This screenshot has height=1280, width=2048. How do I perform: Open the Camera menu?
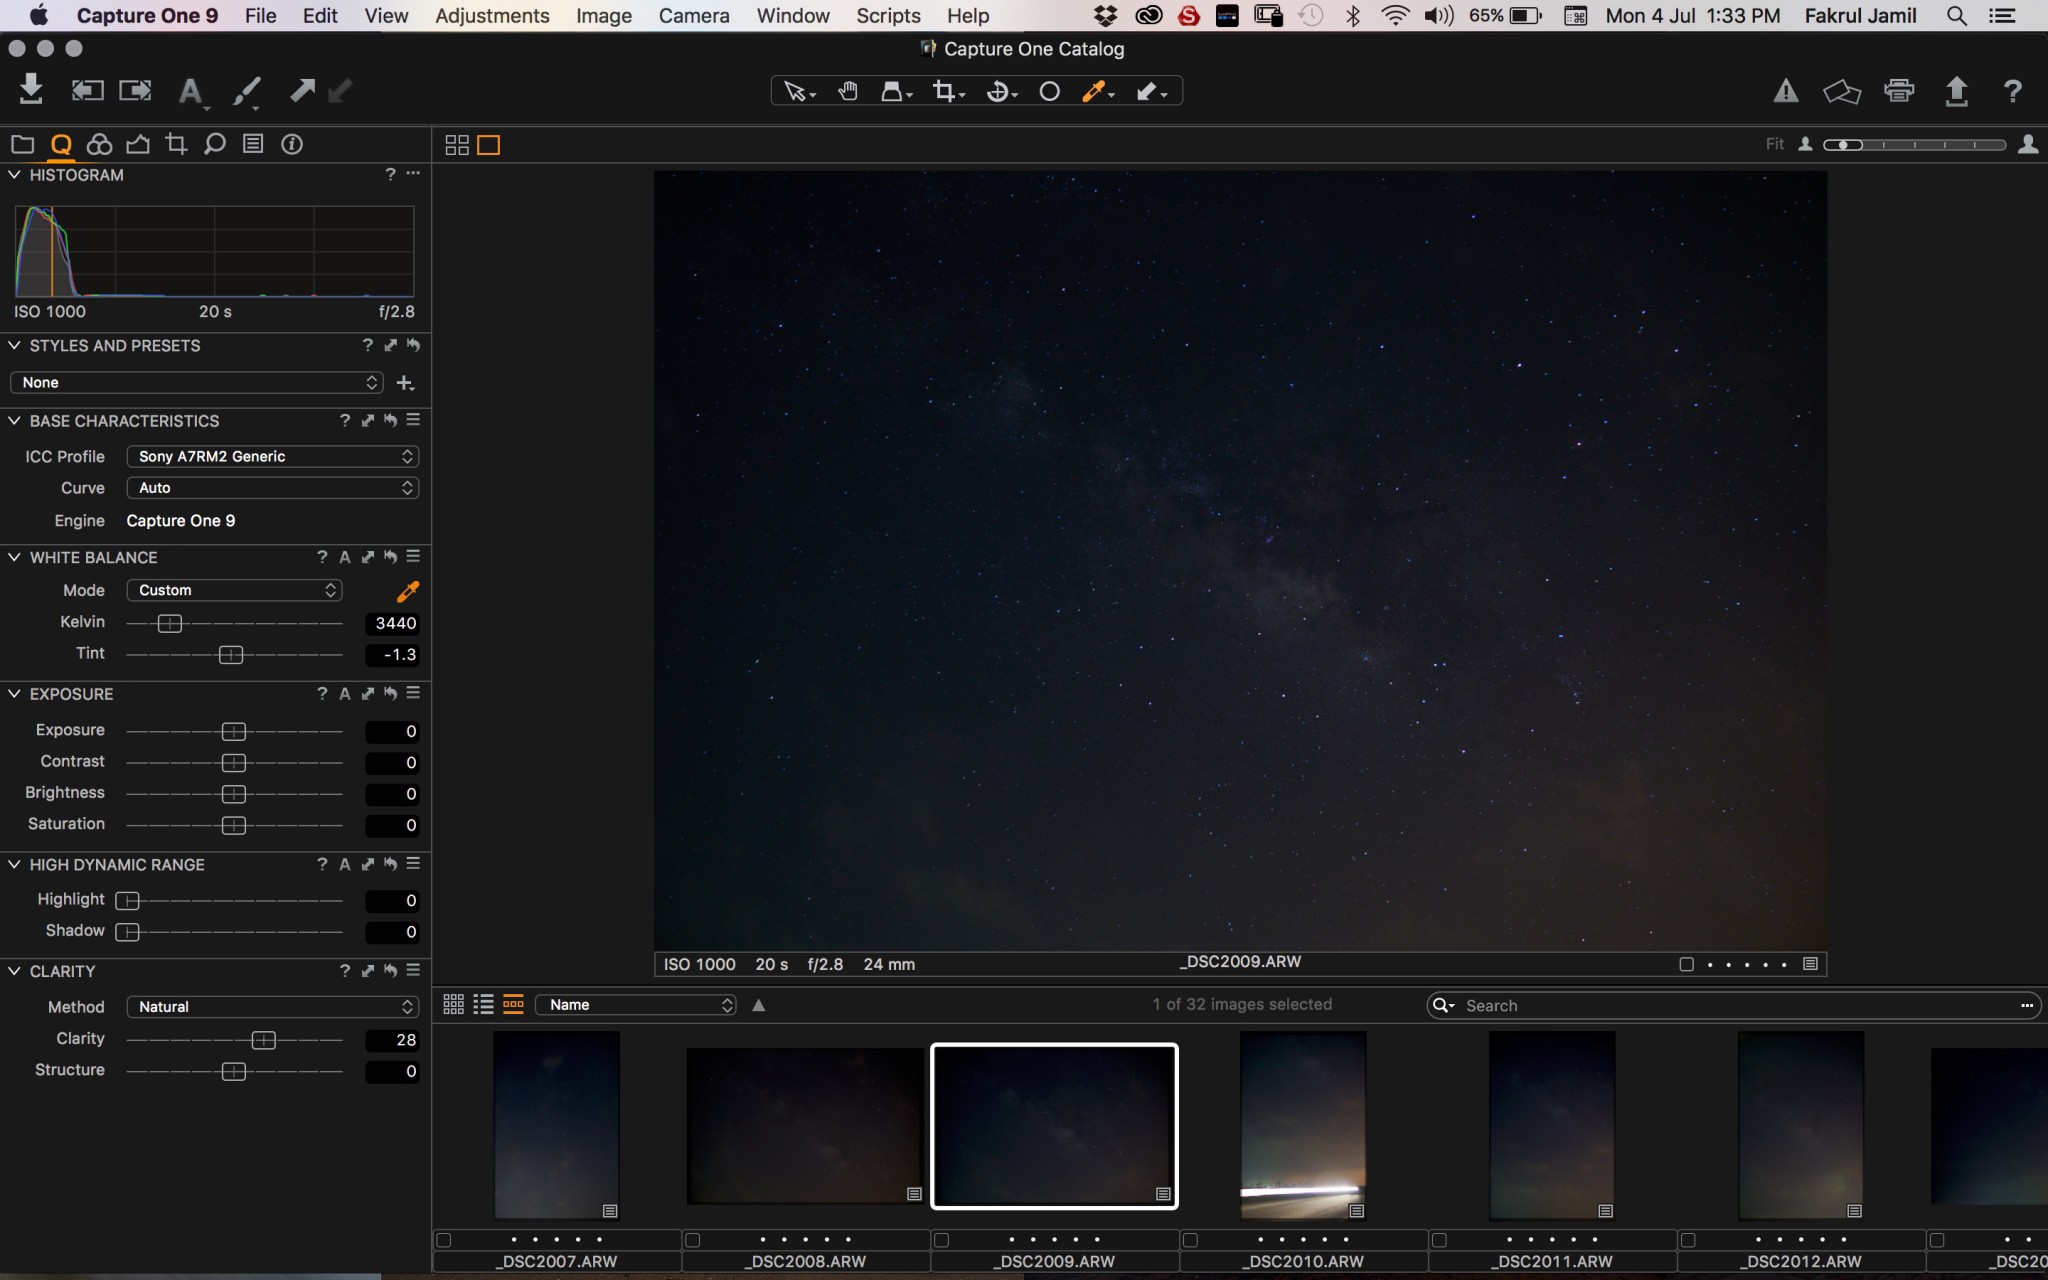pyautogui.click(x=693, y=16)
